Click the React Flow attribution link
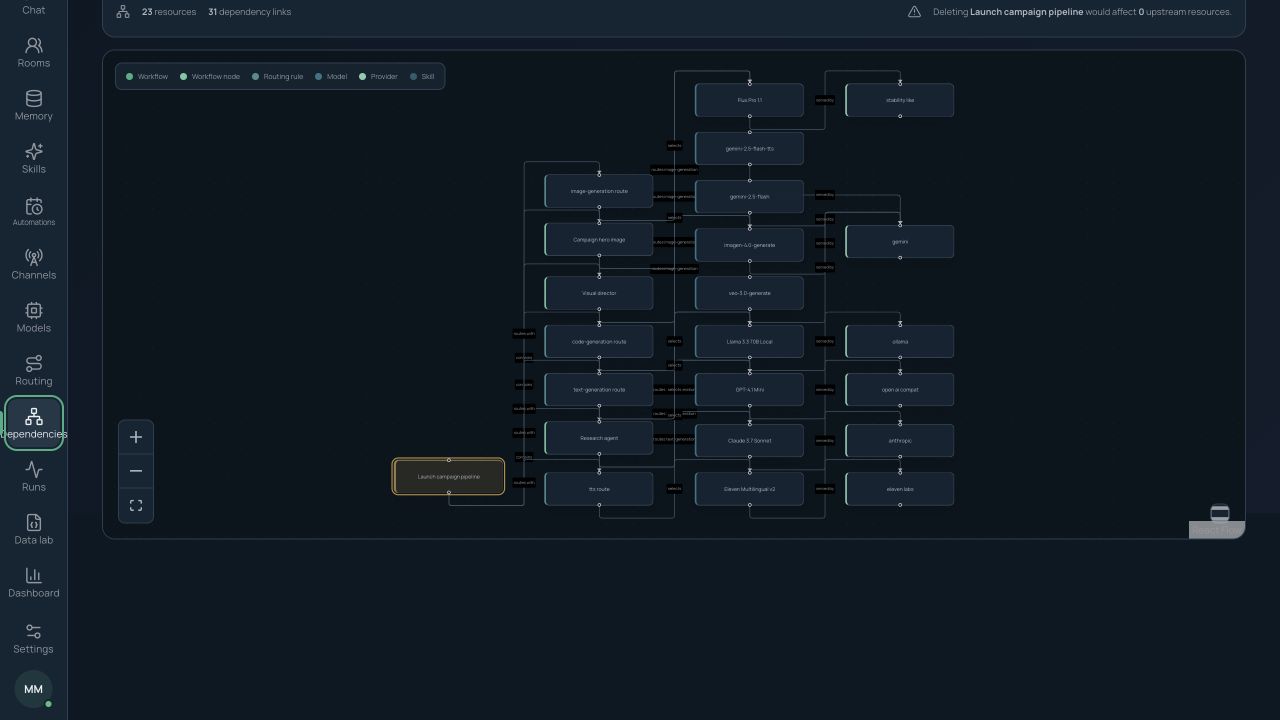 point(1215,531)
